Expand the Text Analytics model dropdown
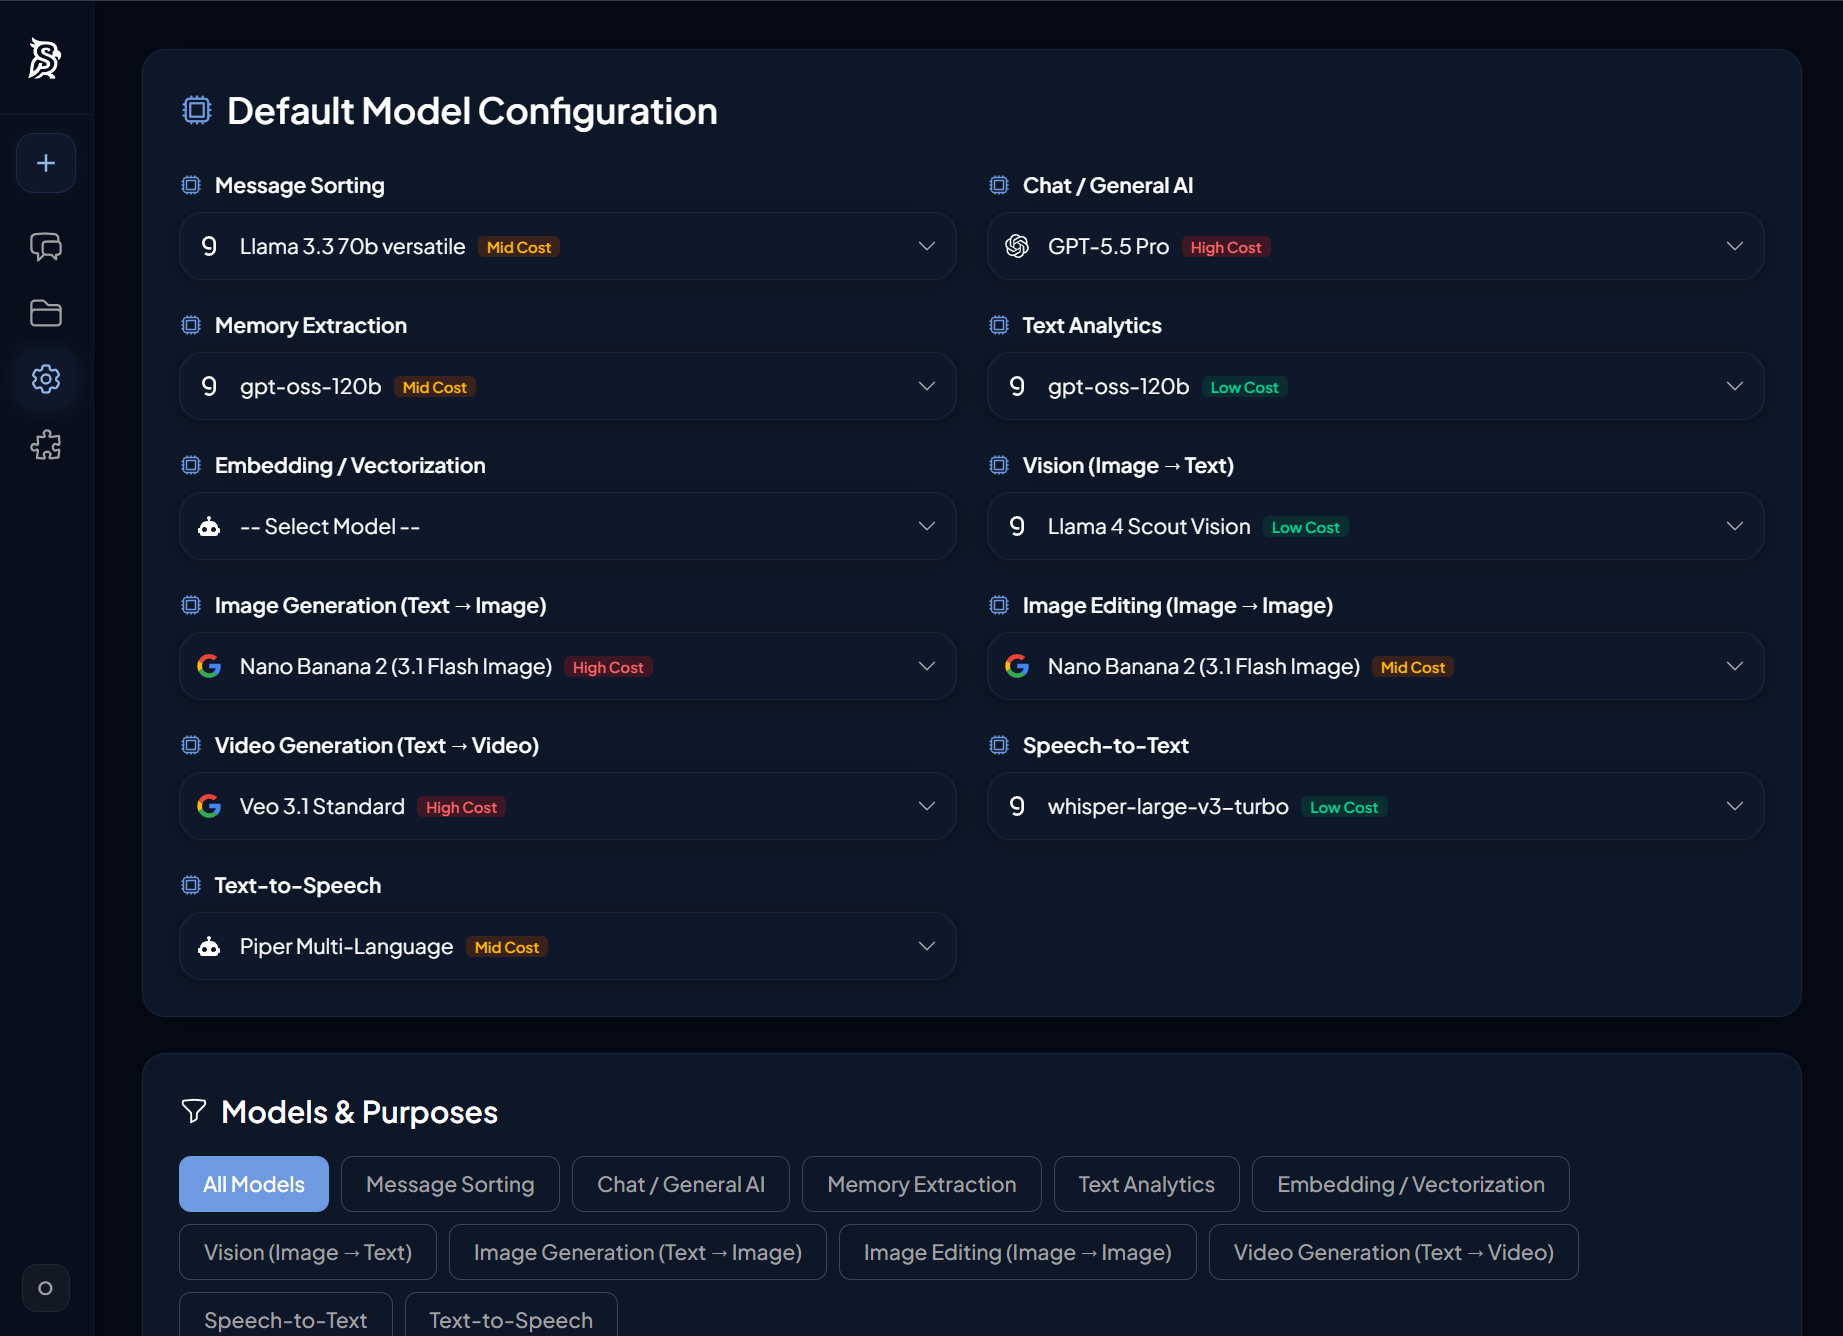 point(1376,386)
